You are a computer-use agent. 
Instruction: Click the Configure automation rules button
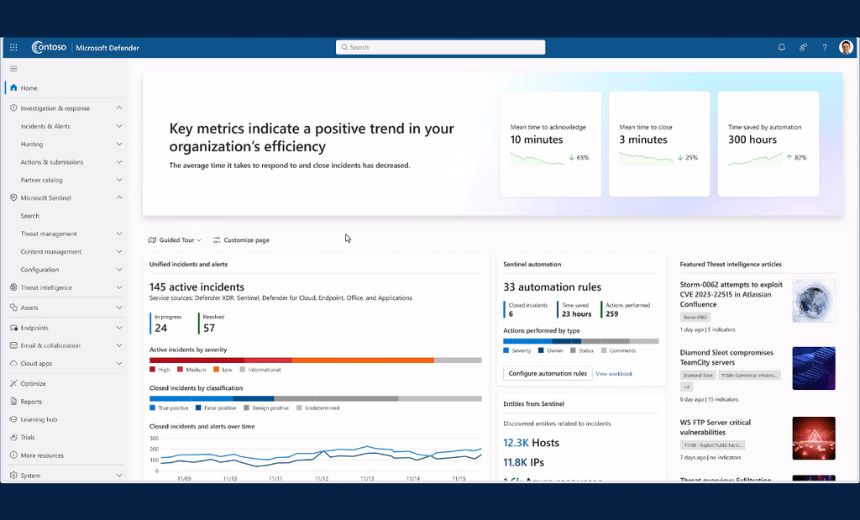click(x=547, y=373)
